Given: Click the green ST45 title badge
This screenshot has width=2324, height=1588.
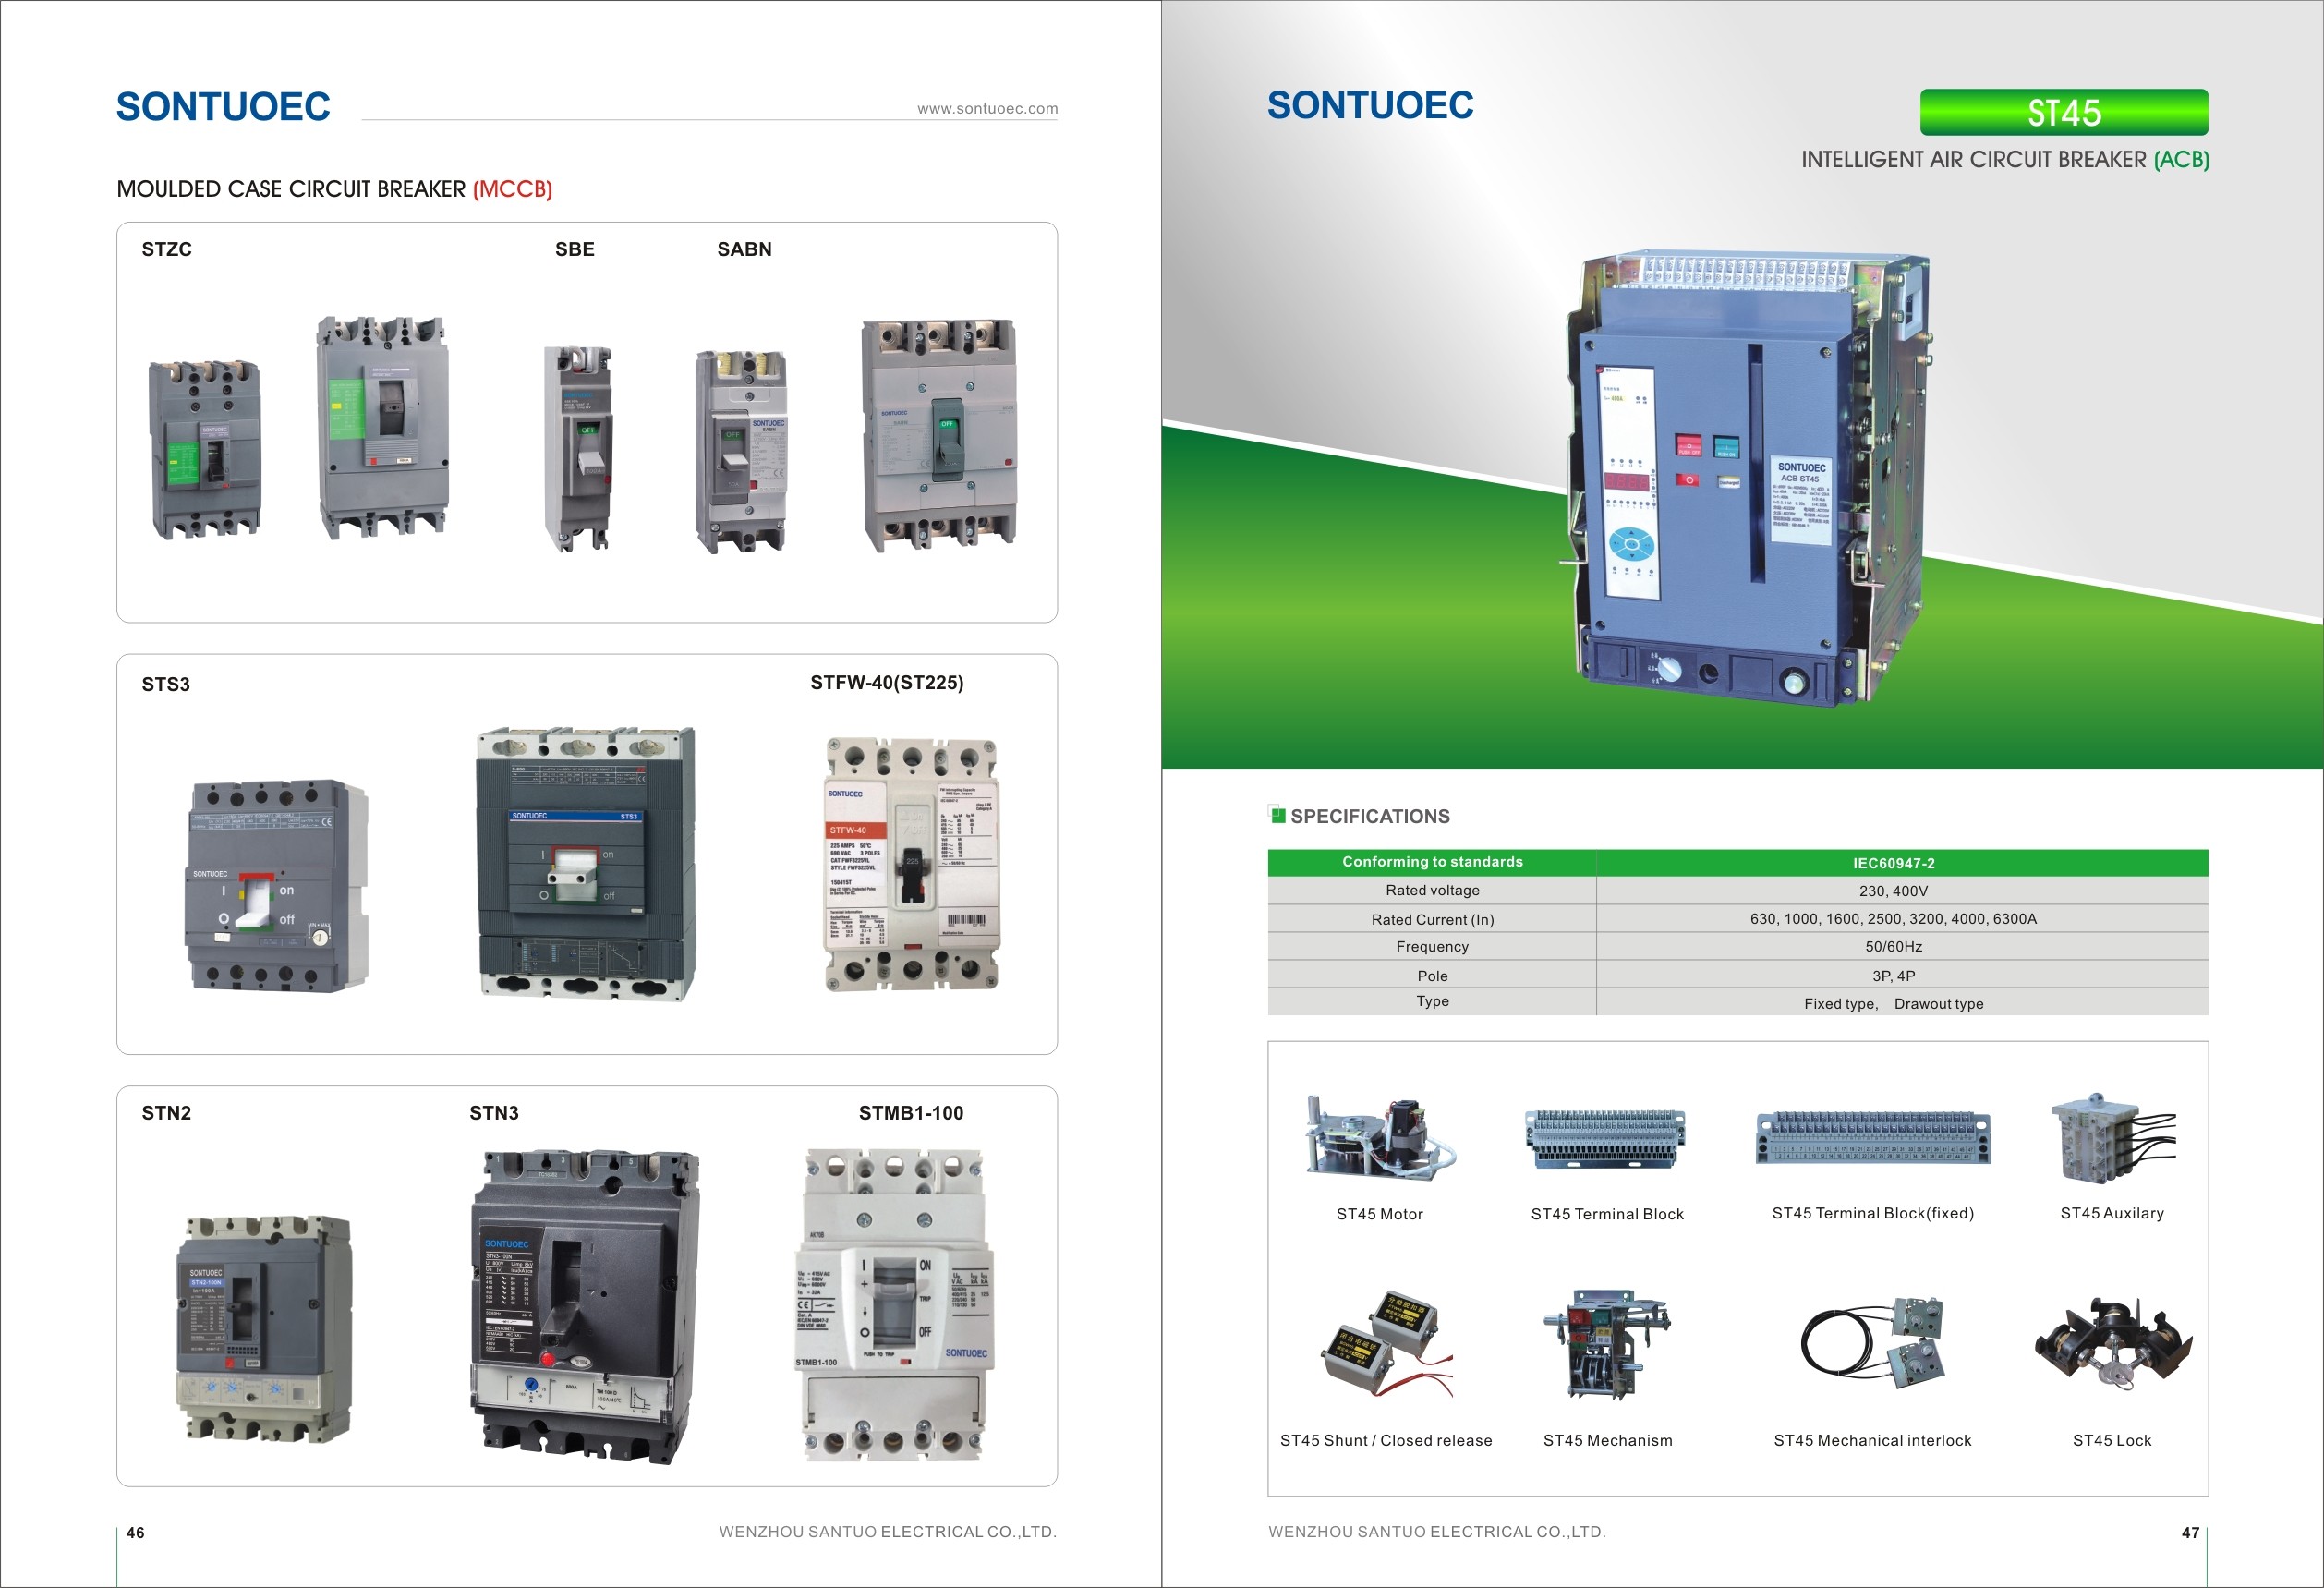Looking at the screenshot, I should tap(2064, 112).
